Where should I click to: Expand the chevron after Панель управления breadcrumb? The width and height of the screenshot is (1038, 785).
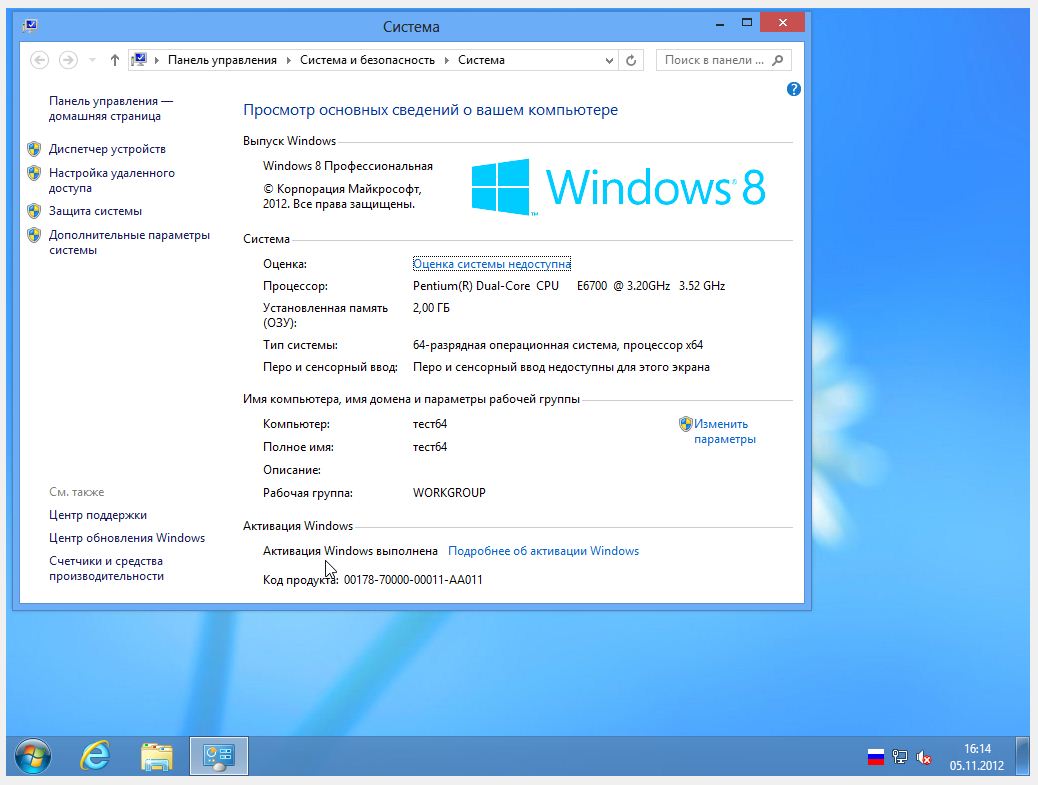click(x=289, y=60)
